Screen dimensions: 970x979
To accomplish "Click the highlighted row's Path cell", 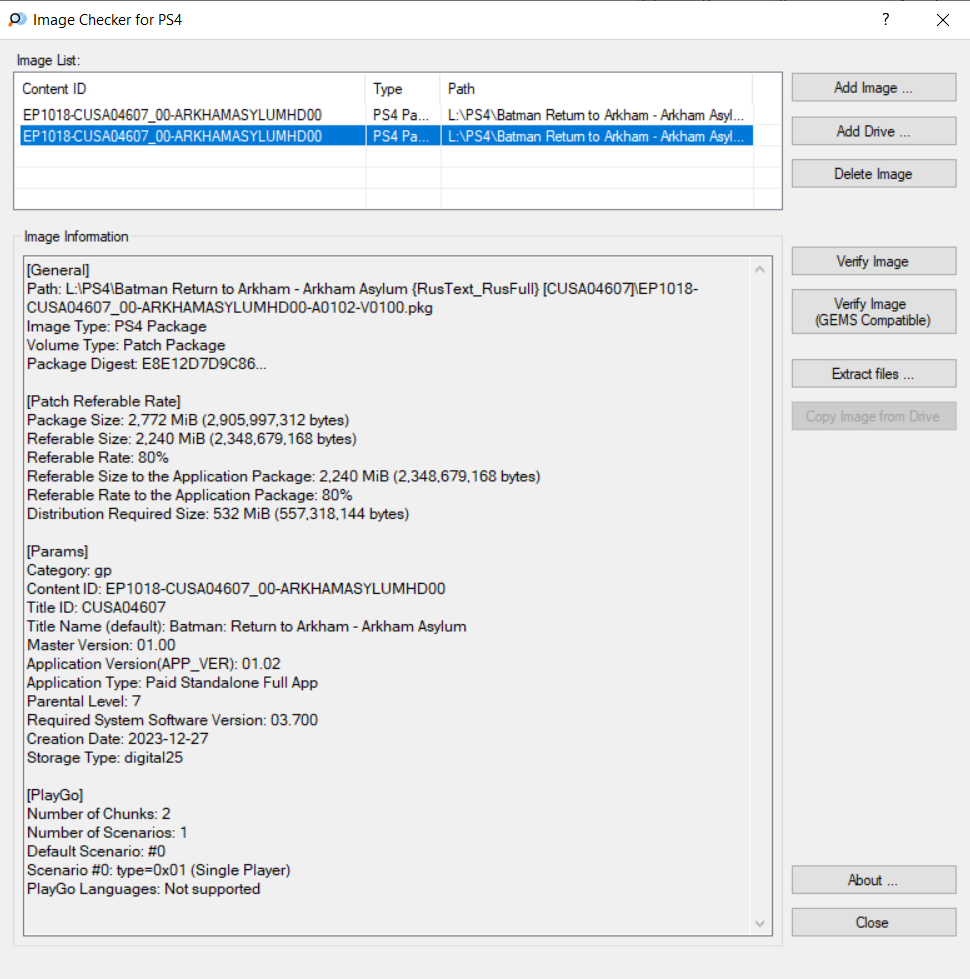I will [596, 136].
